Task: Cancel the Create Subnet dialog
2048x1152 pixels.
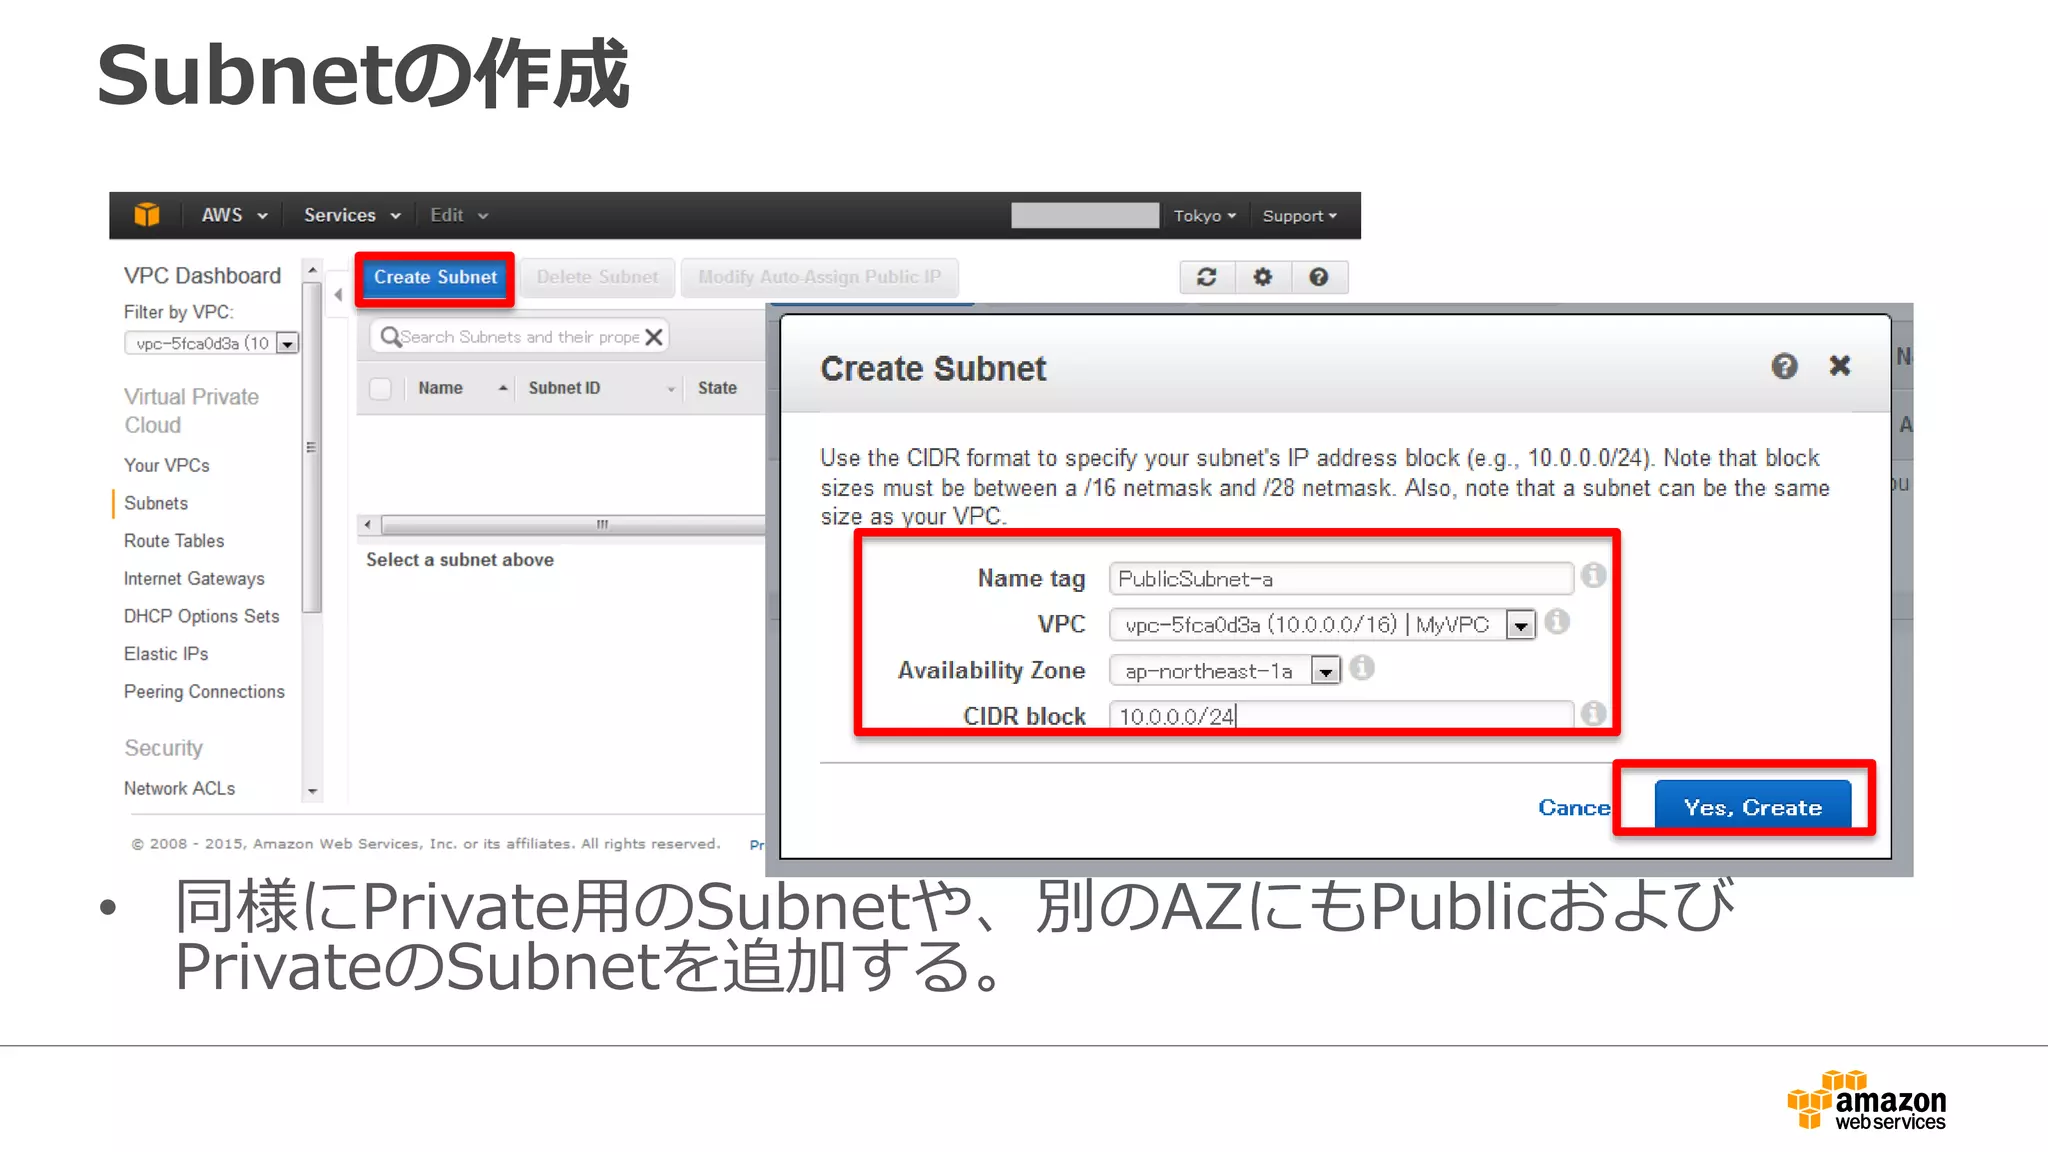Action: tap(1574, 807)
